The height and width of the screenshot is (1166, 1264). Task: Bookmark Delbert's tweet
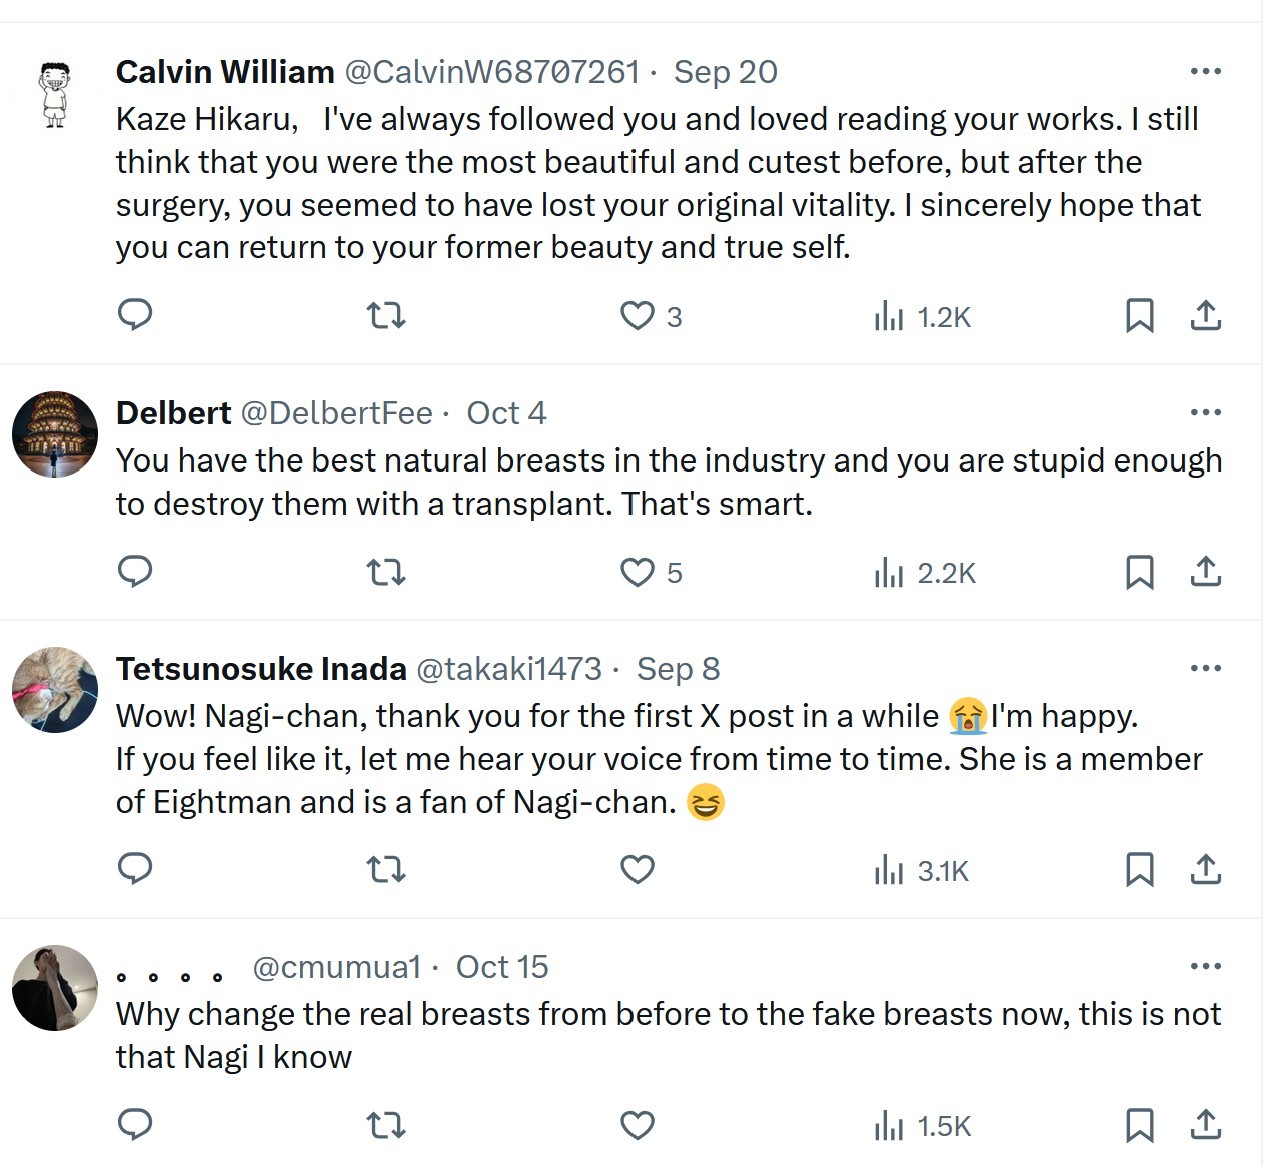click(x=1140, y=572)
